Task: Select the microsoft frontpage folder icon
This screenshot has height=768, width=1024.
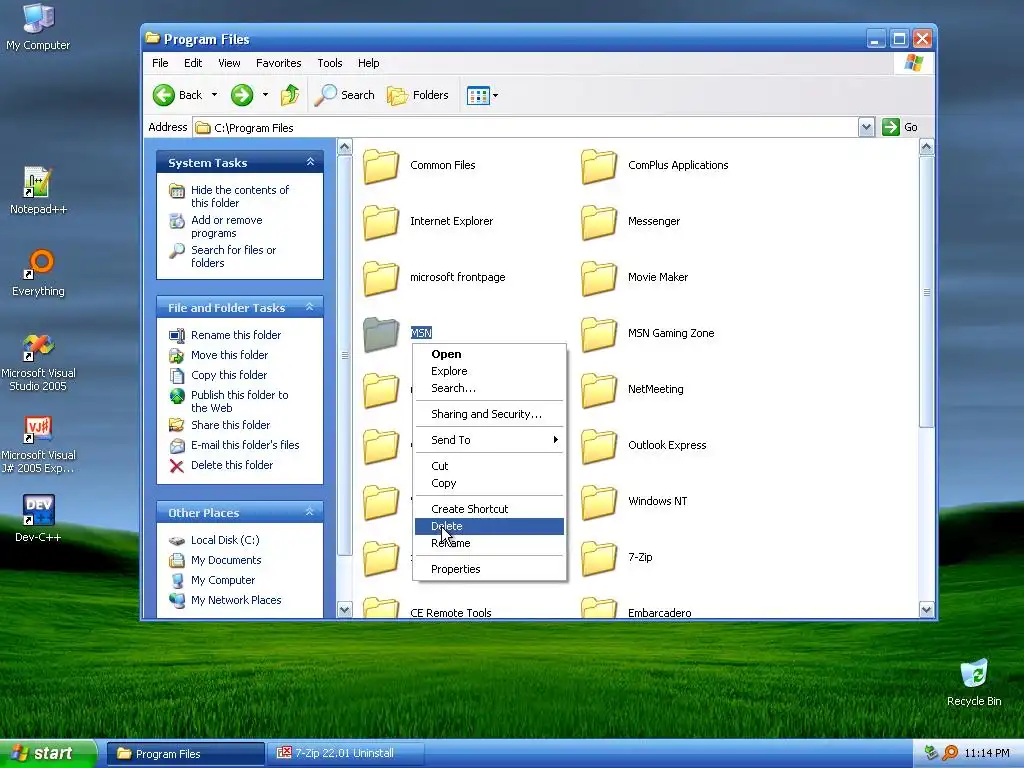Action: click(x=381, y=278)
